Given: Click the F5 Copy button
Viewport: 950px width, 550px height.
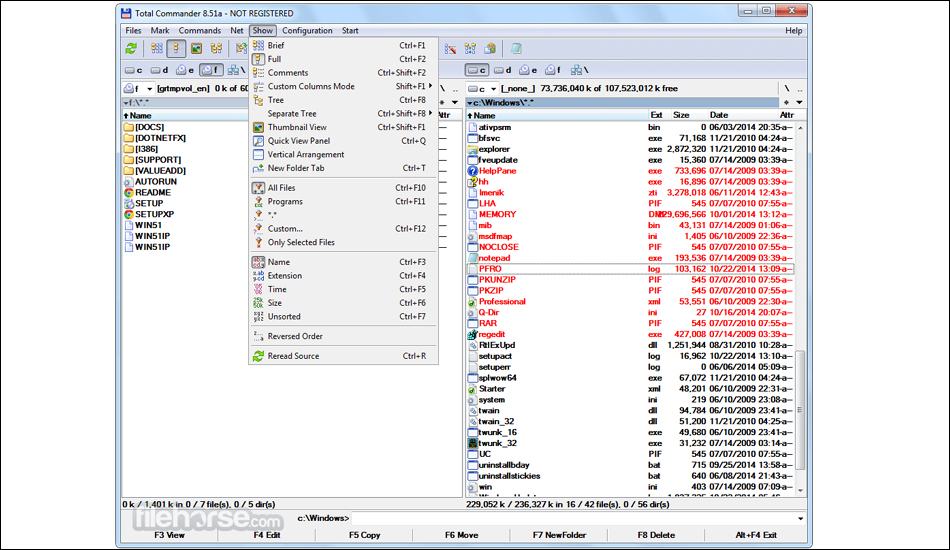Looking at the screenshot, I should point(364,535).
